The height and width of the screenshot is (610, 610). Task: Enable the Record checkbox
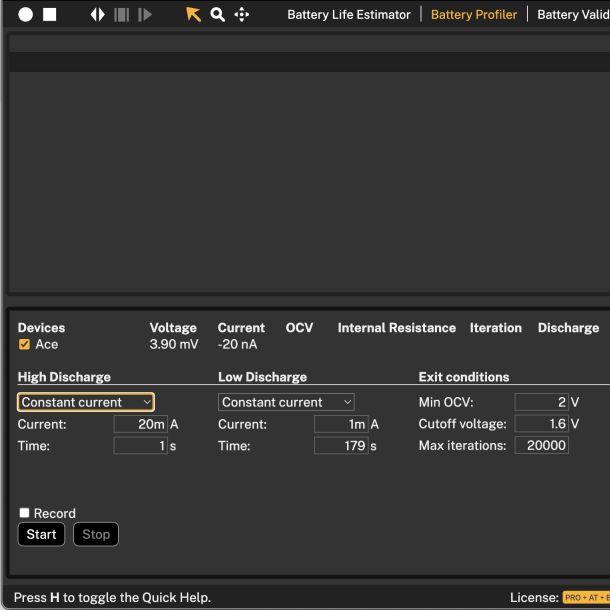(24, 513)
